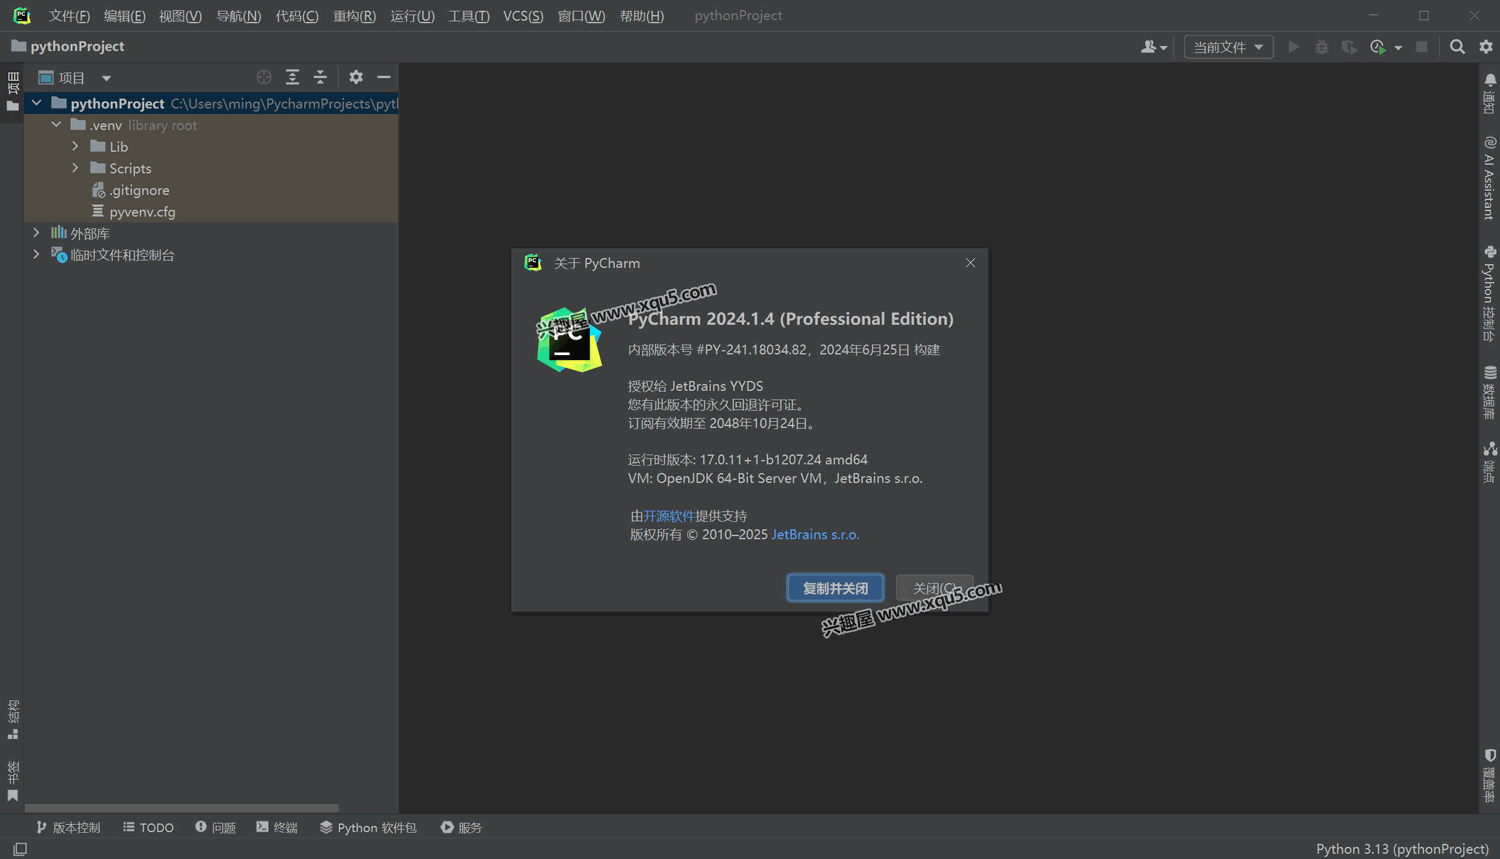Open the TODO tool window
This screenshot has width=1500, height=859.
pos(148,827)
